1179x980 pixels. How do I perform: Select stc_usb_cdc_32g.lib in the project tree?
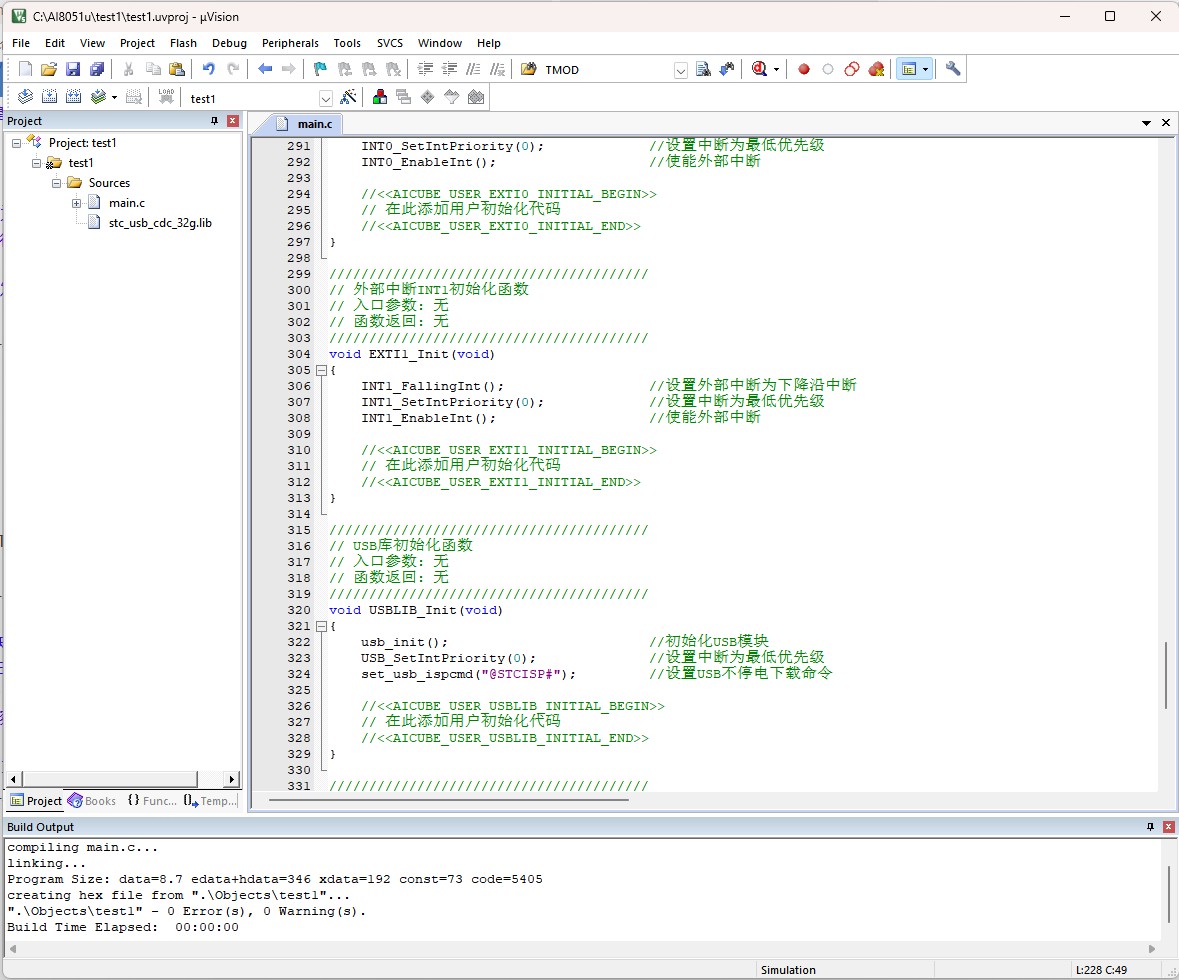(x=160, y=223)
